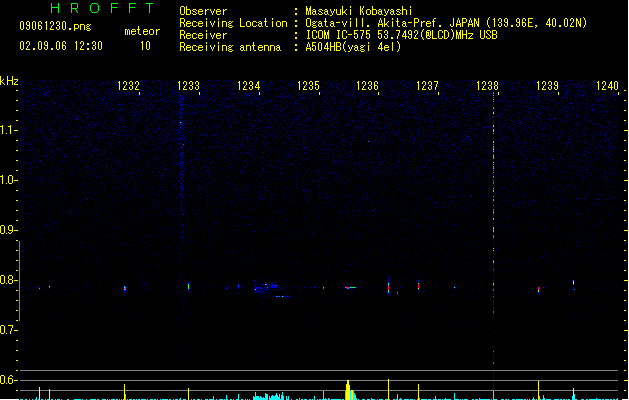The image size is (629, 400).
Task: Click the Observer label
Action: click(x=203, y=11)
